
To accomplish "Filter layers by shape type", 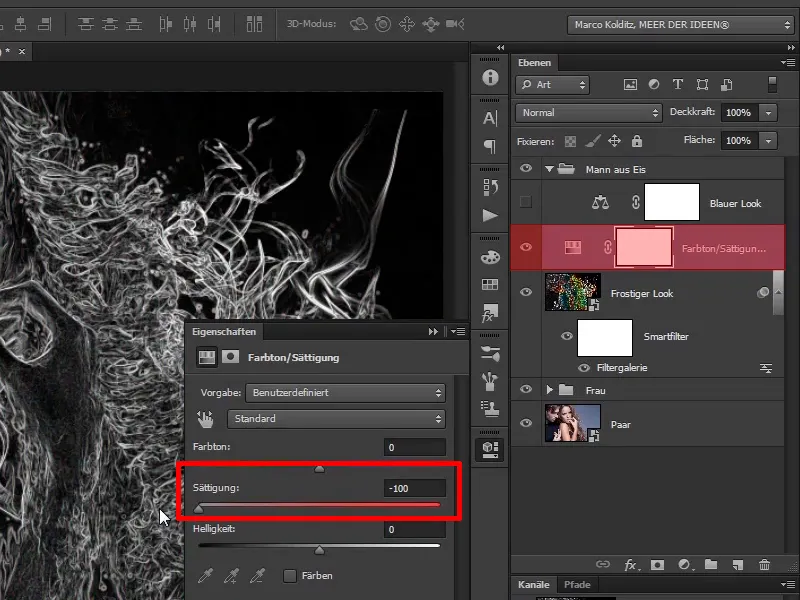I will 702,85.
